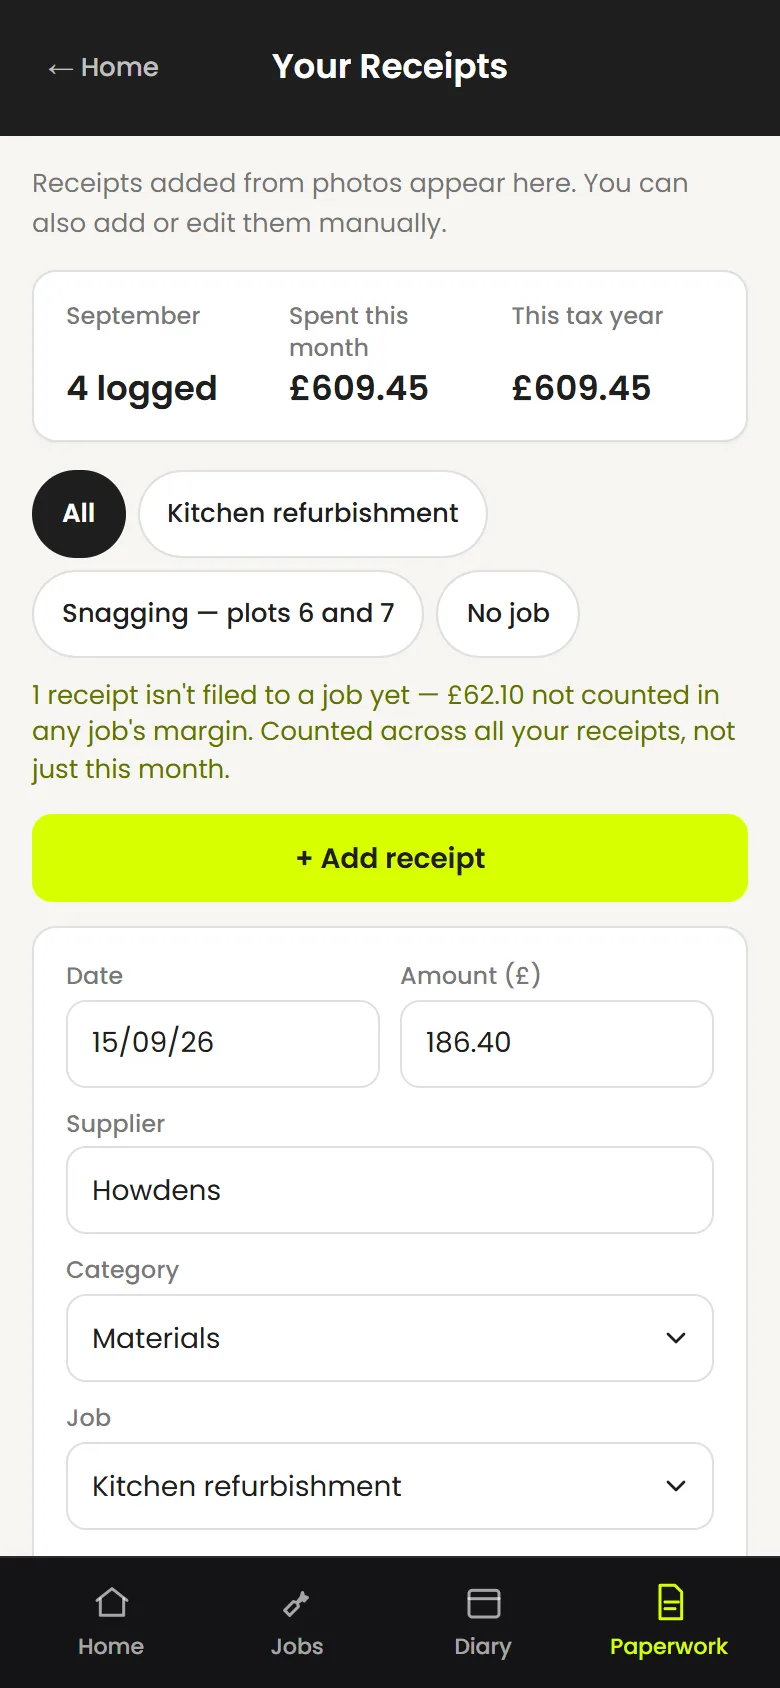
Task: Open the Diary calendar icon
Action: 483,1603
